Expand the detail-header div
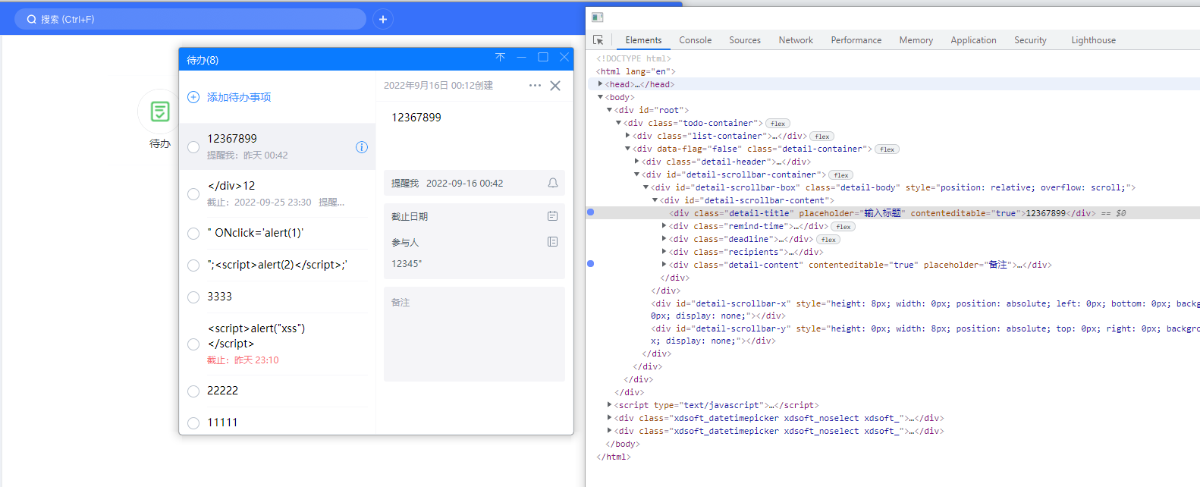This screenshot has width=1200, height=487. (637, 162)
